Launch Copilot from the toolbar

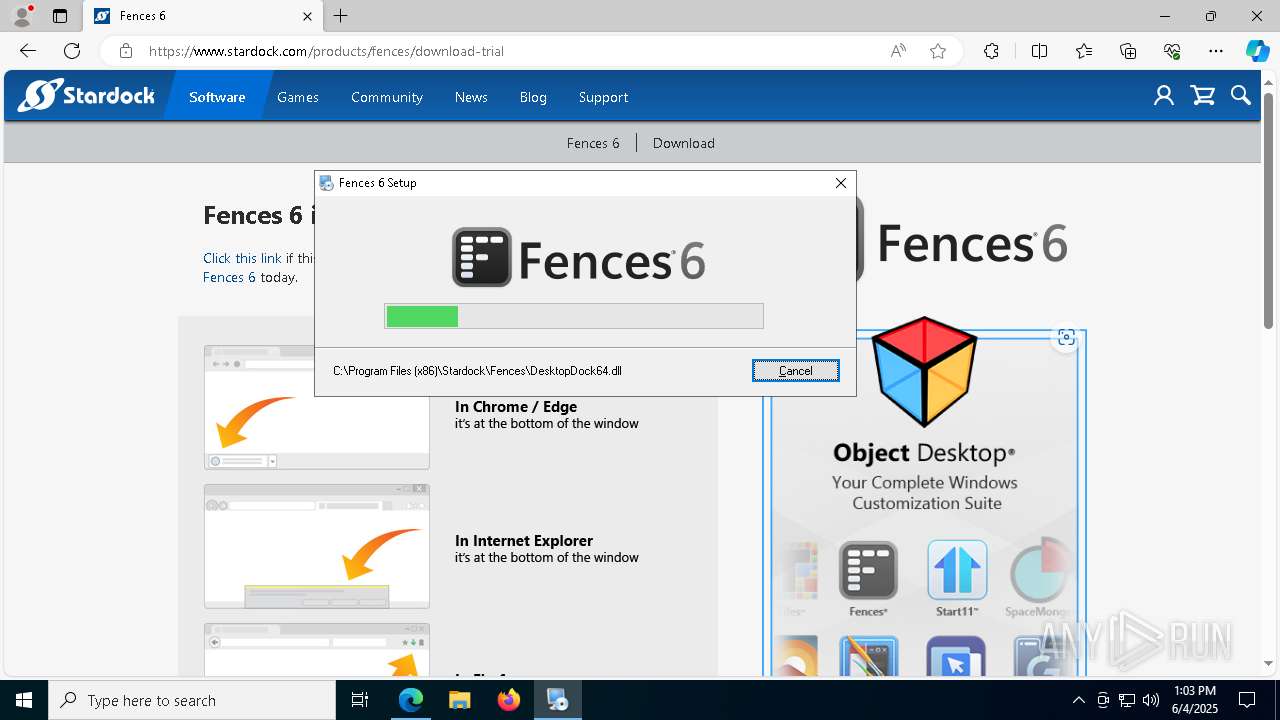[1257, 51]
